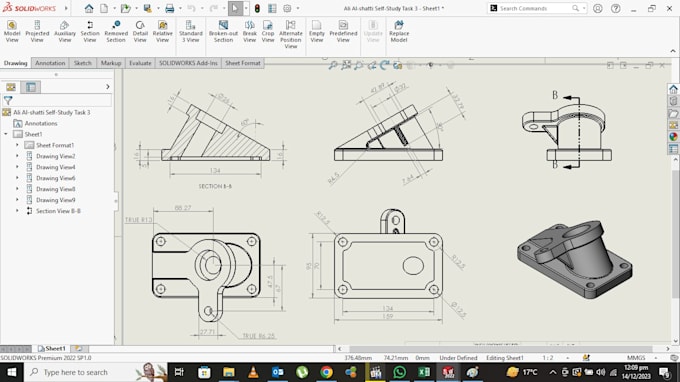This screenshot has height=382, width=680.
Task: Choose the Broken-out Section tool
Action: click(223, 32)
